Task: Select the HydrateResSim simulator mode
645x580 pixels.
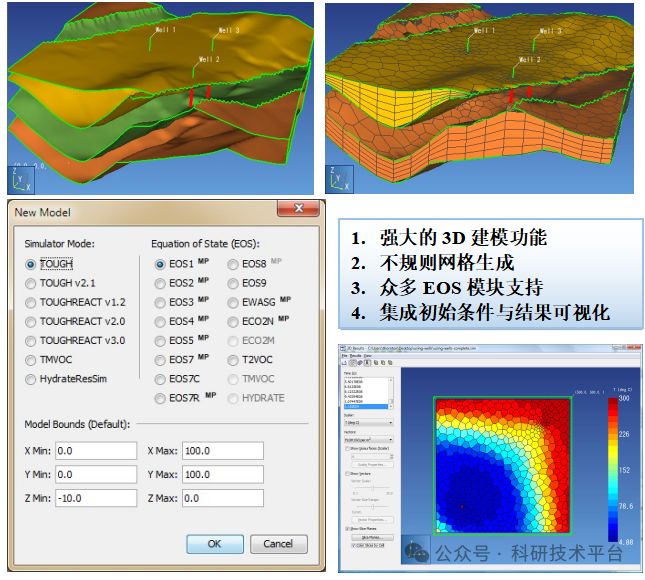Action: click(30, 379)
